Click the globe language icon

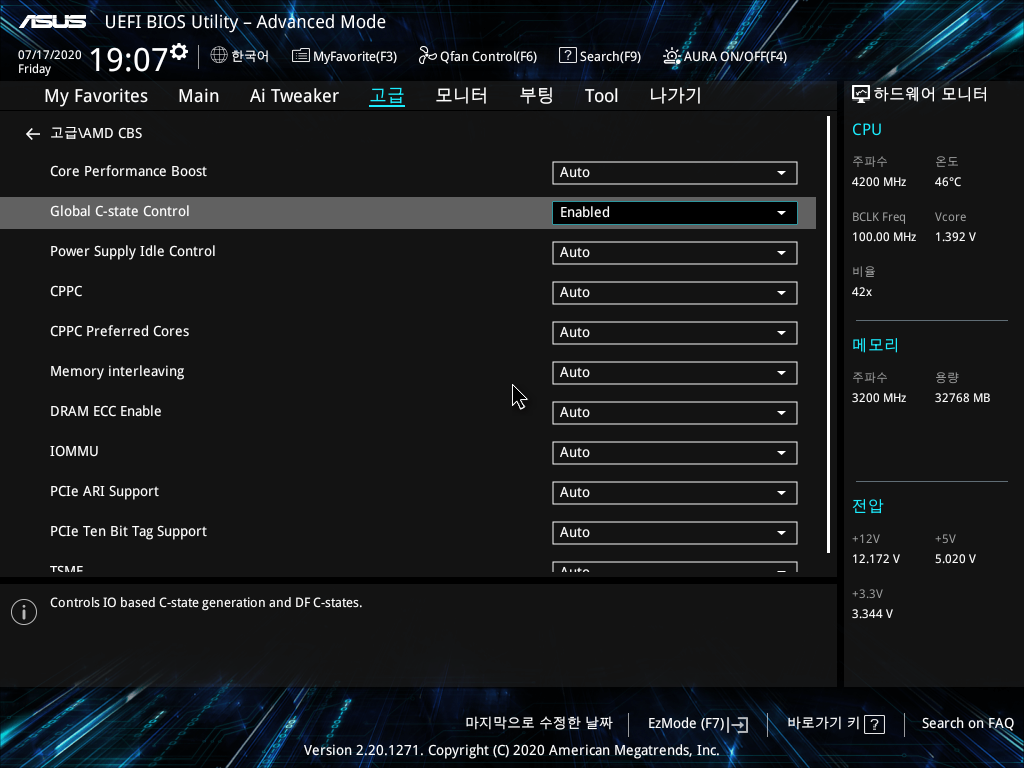[219, 56]
